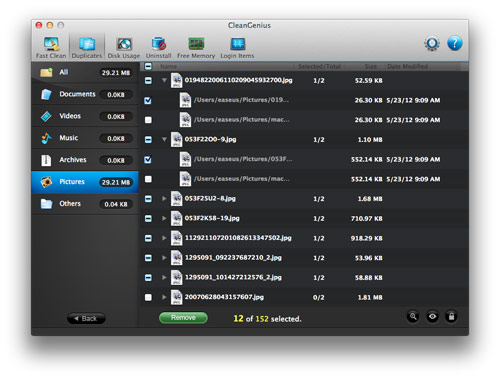Open the settings gear icon
This screenshot has width=500, height=379.
432,43
